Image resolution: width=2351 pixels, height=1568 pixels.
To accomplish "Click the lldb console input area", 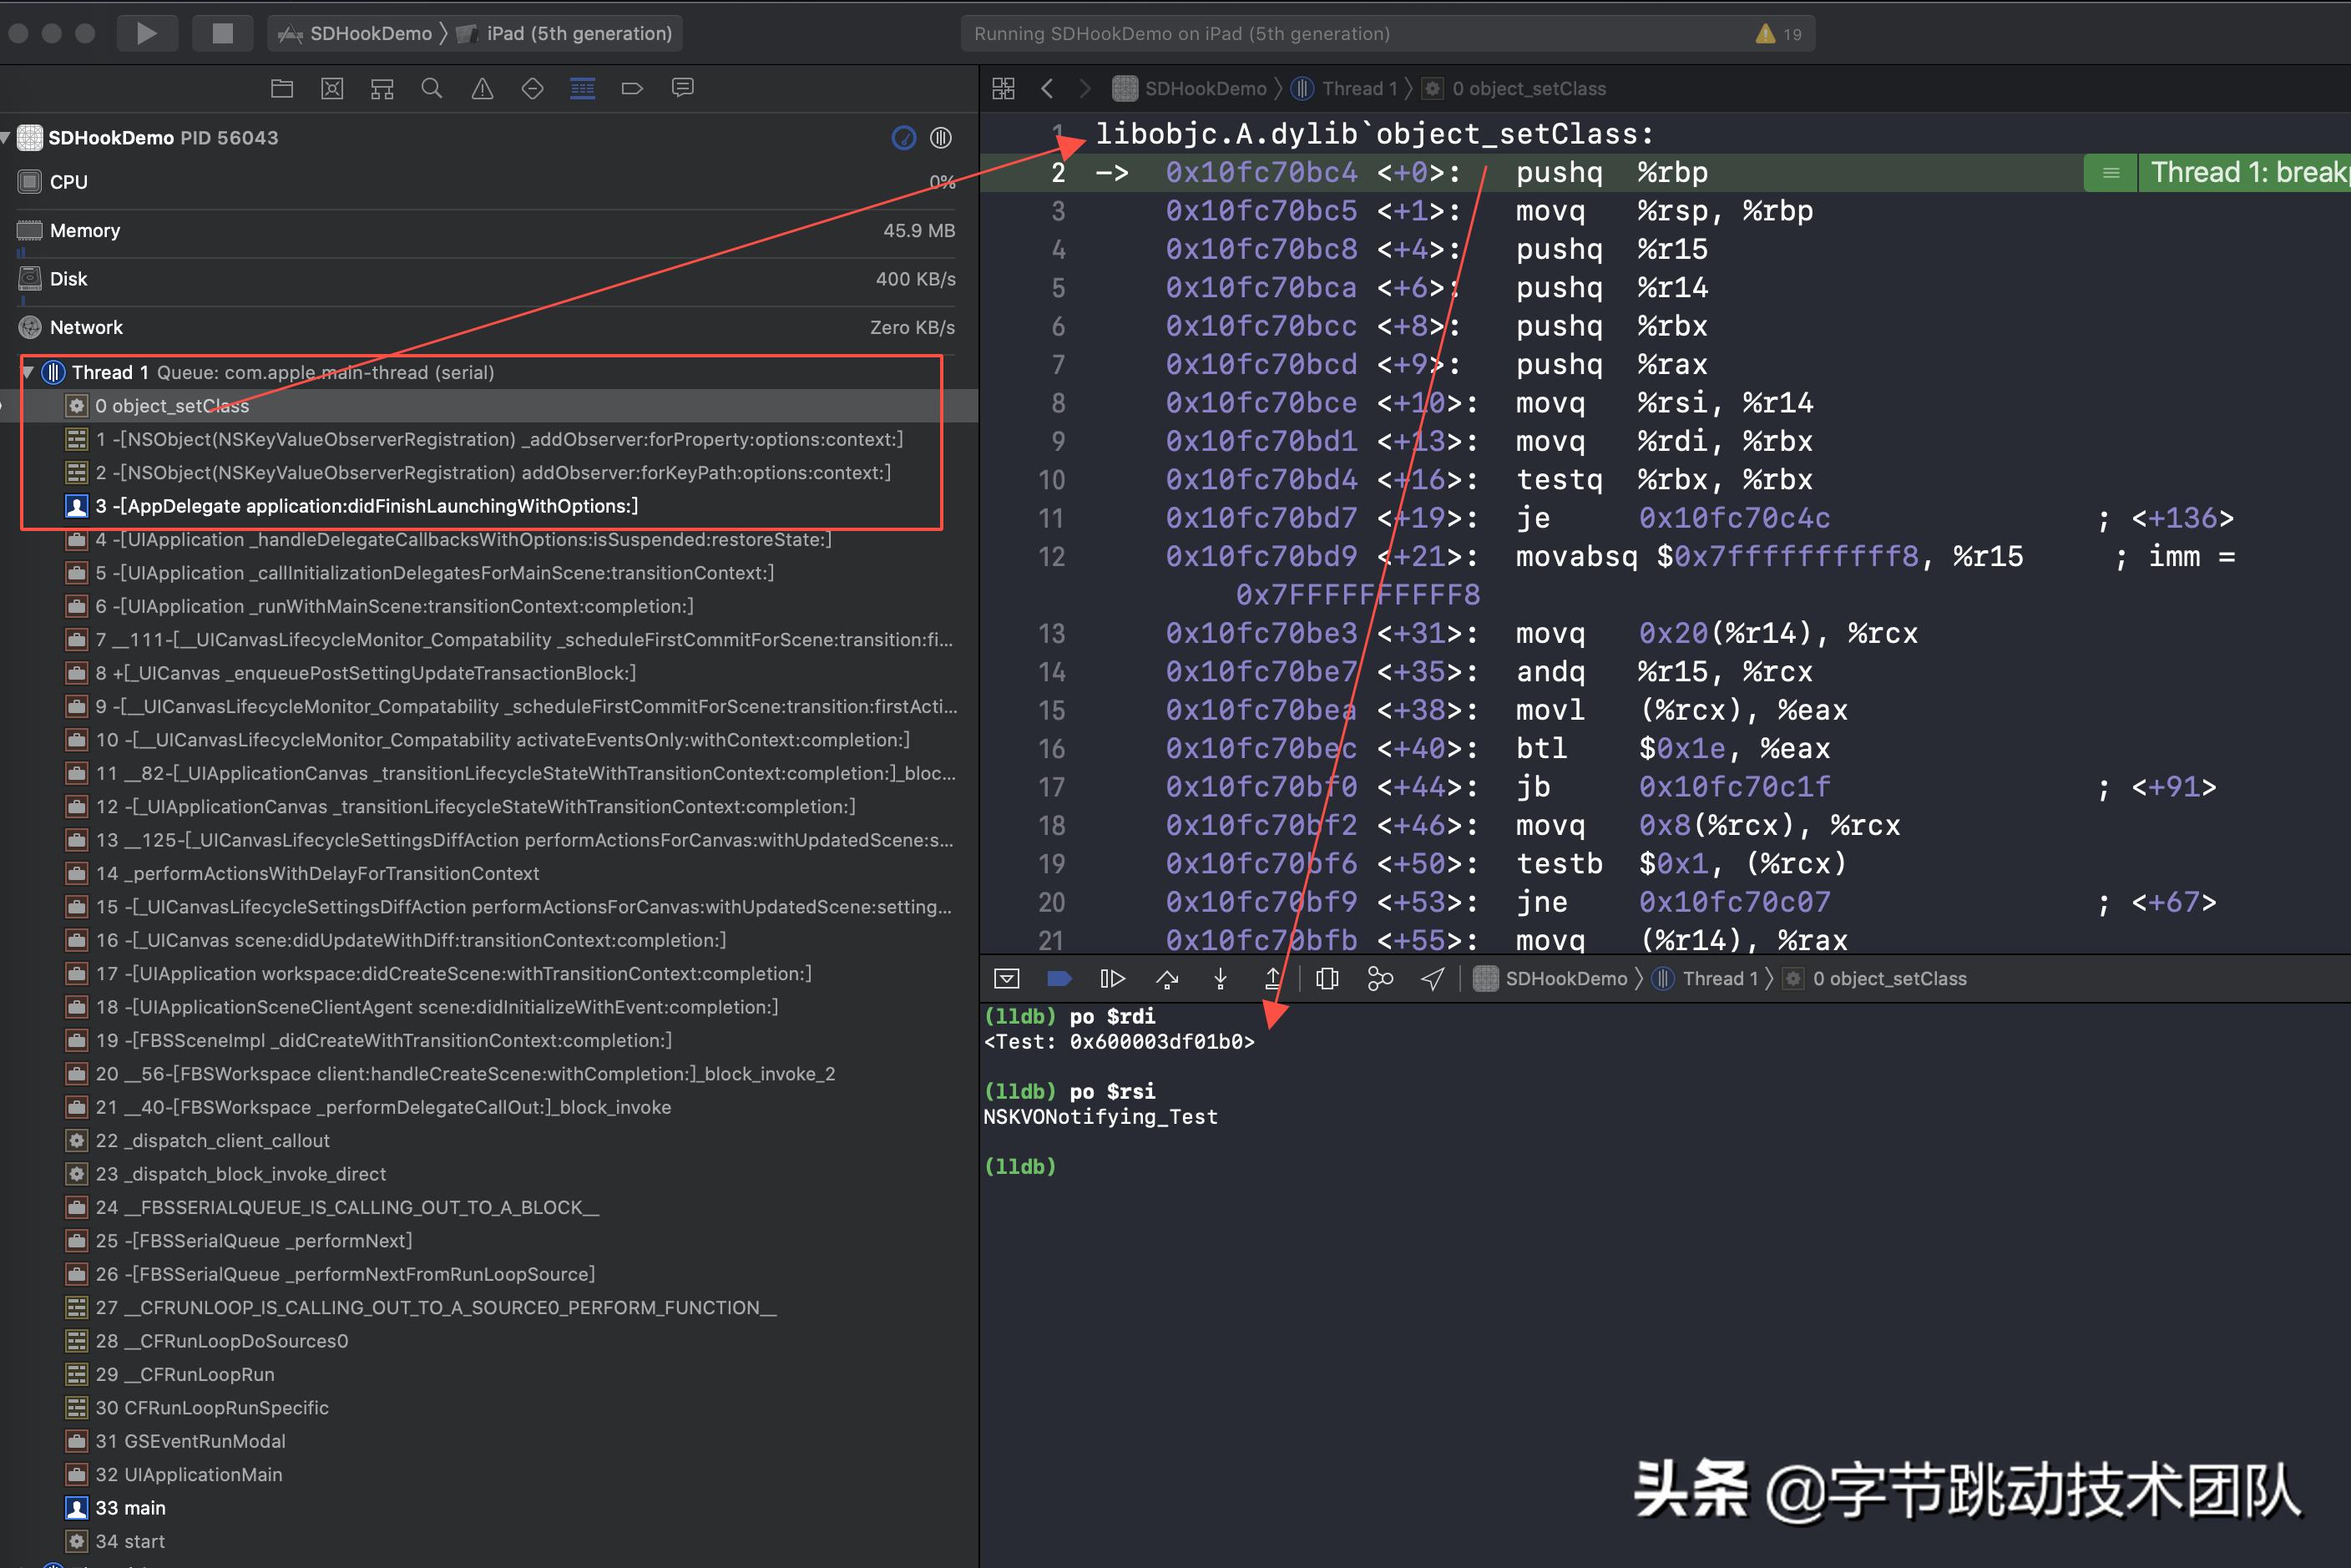I will coord(1100,1165).
